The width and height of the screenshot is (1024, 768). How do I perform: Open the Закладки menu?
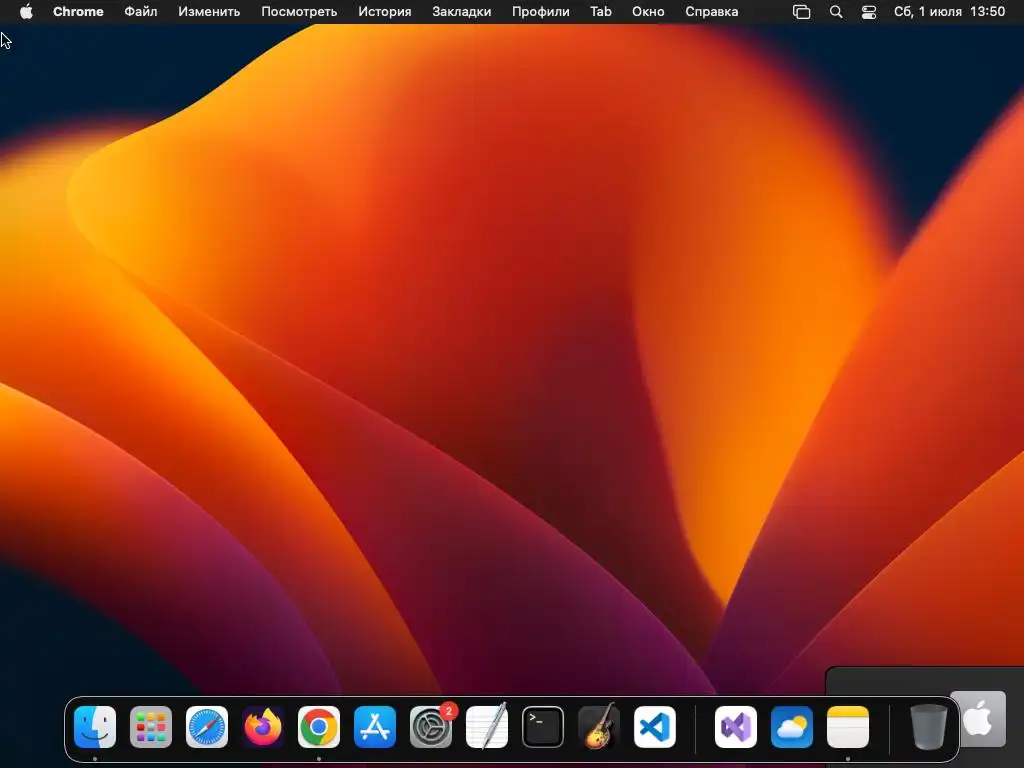tap(462, 12)
